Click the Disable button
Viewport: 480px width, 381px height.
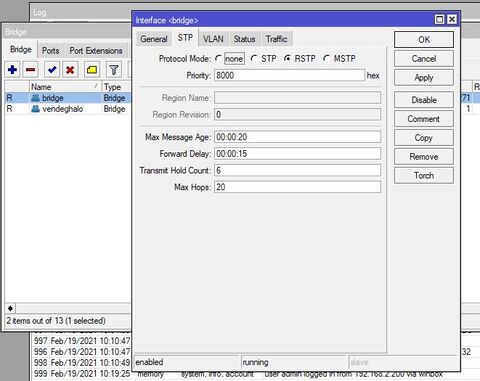(424, 100)
